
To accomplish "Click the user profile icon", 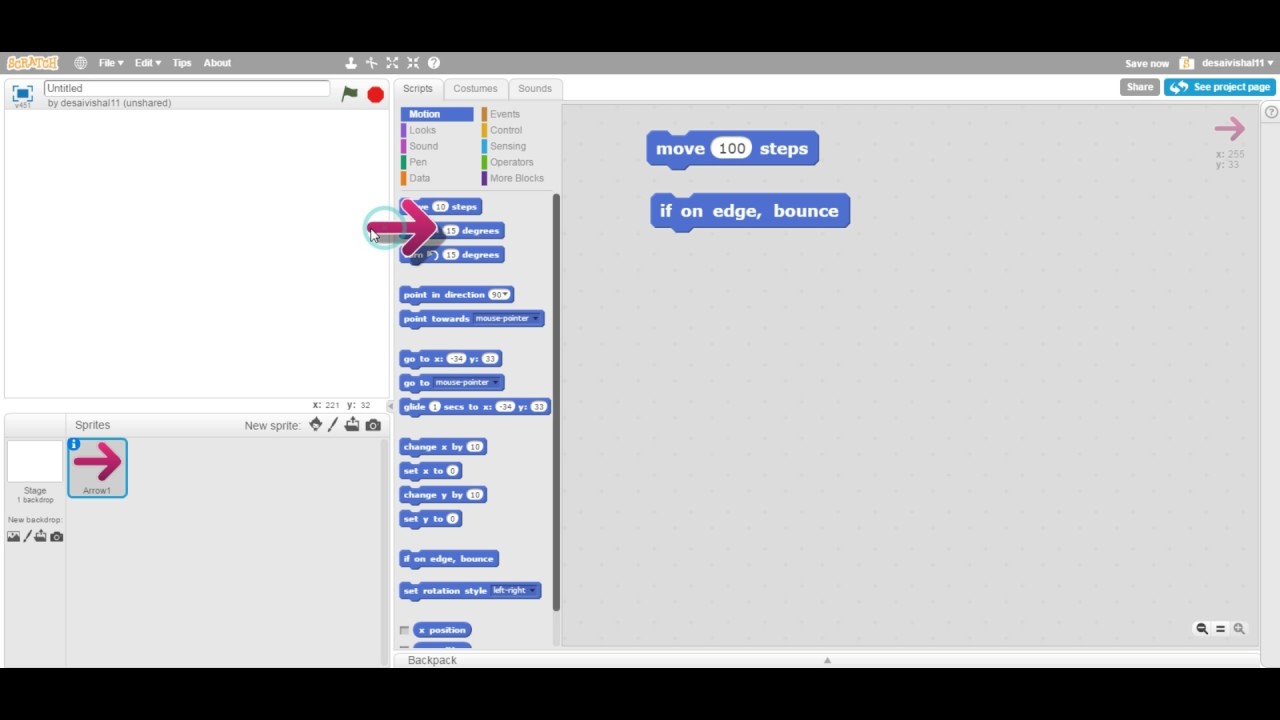I will point(1187,63).
